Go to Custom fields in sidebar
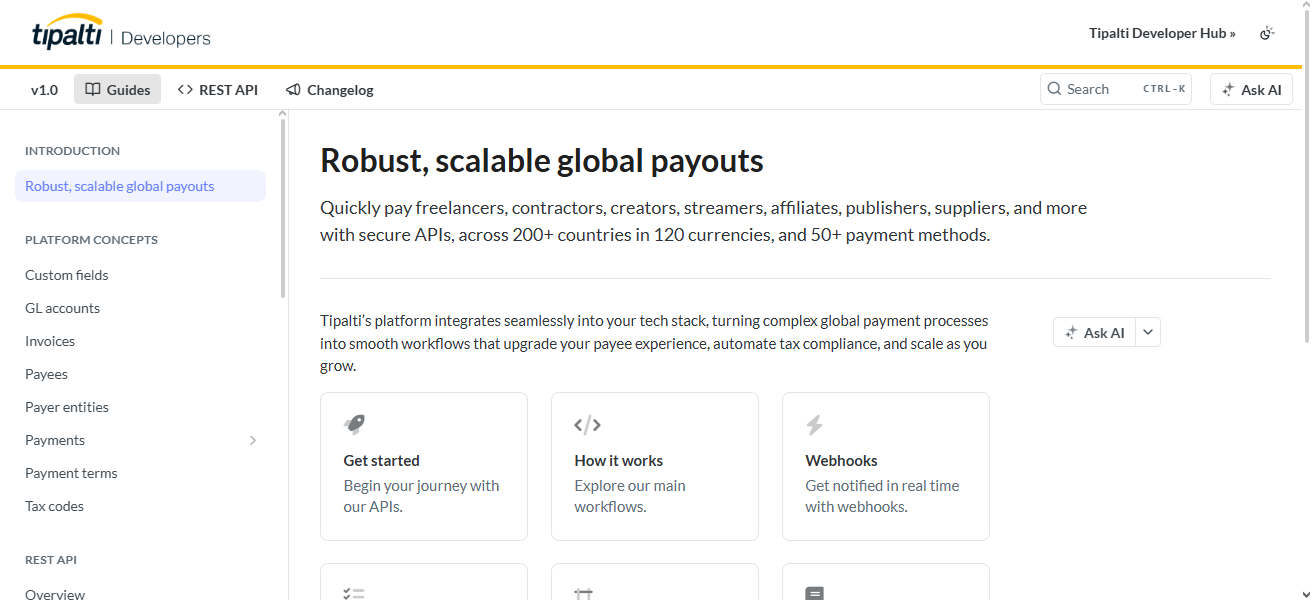Viewport: 1312px width, 600px height. tap(67, 275)
